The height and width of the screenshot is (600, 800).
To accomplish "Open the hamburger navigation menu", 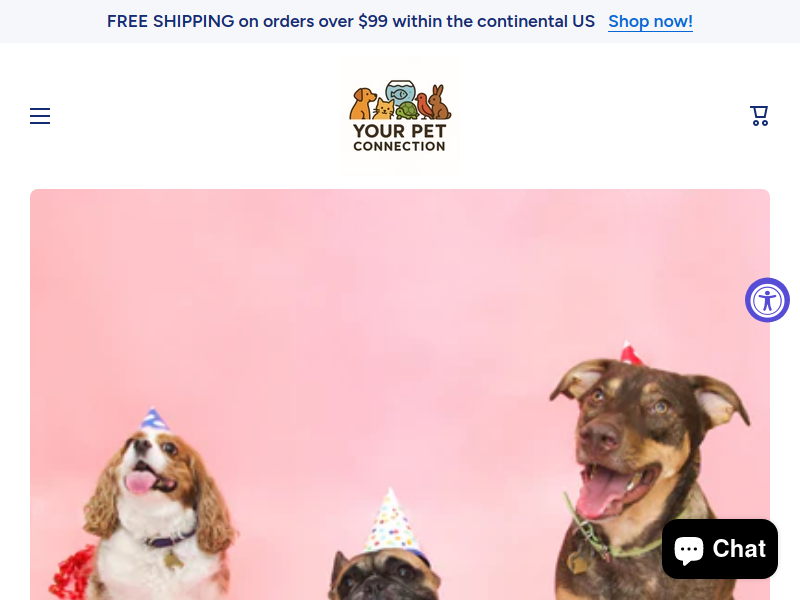I will coord(40,116).
